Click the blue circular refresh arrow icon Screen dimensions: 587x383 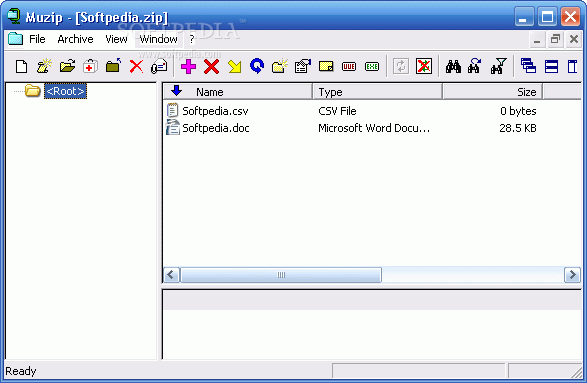[257, 66]
